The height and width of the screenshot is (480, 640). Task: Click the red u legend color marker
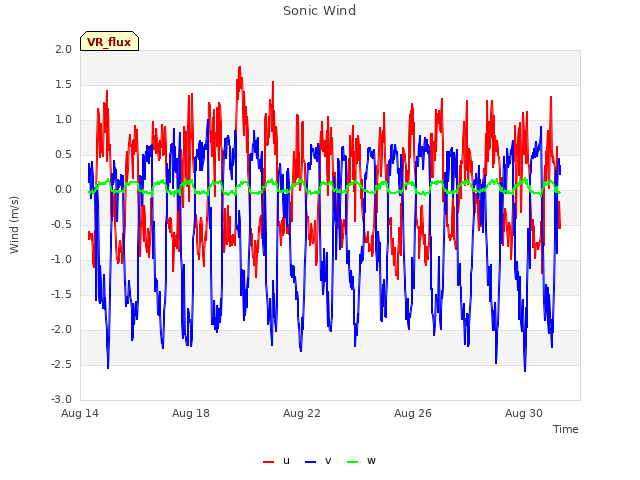(269, 462)
